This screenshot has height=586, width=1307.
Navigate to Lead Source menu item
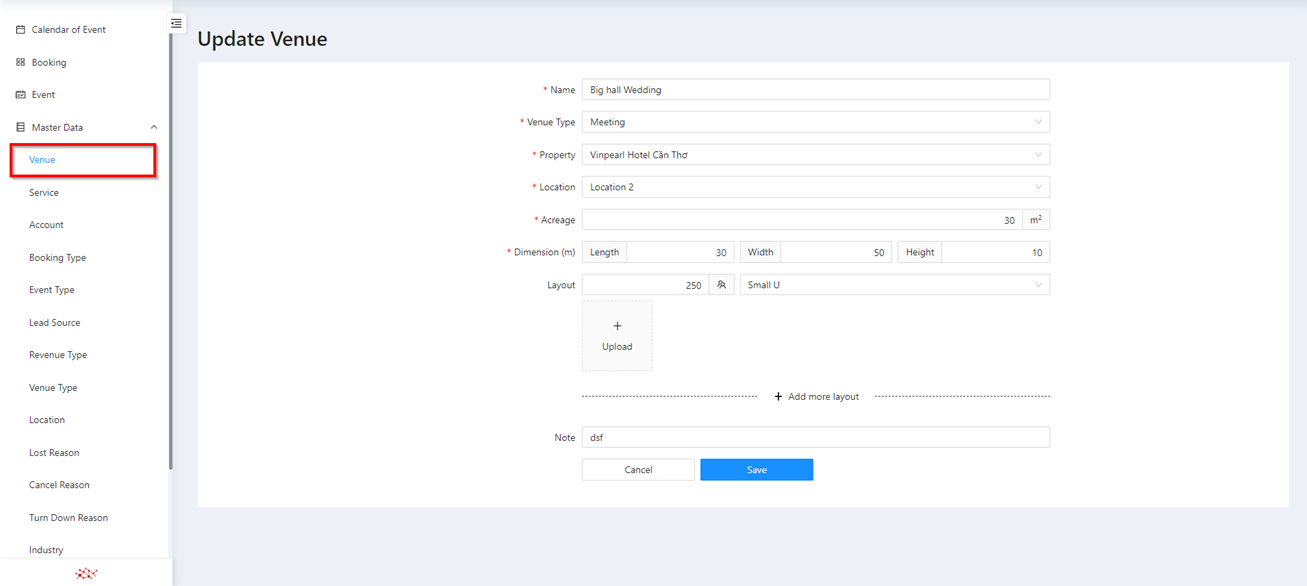click(54, 323)
